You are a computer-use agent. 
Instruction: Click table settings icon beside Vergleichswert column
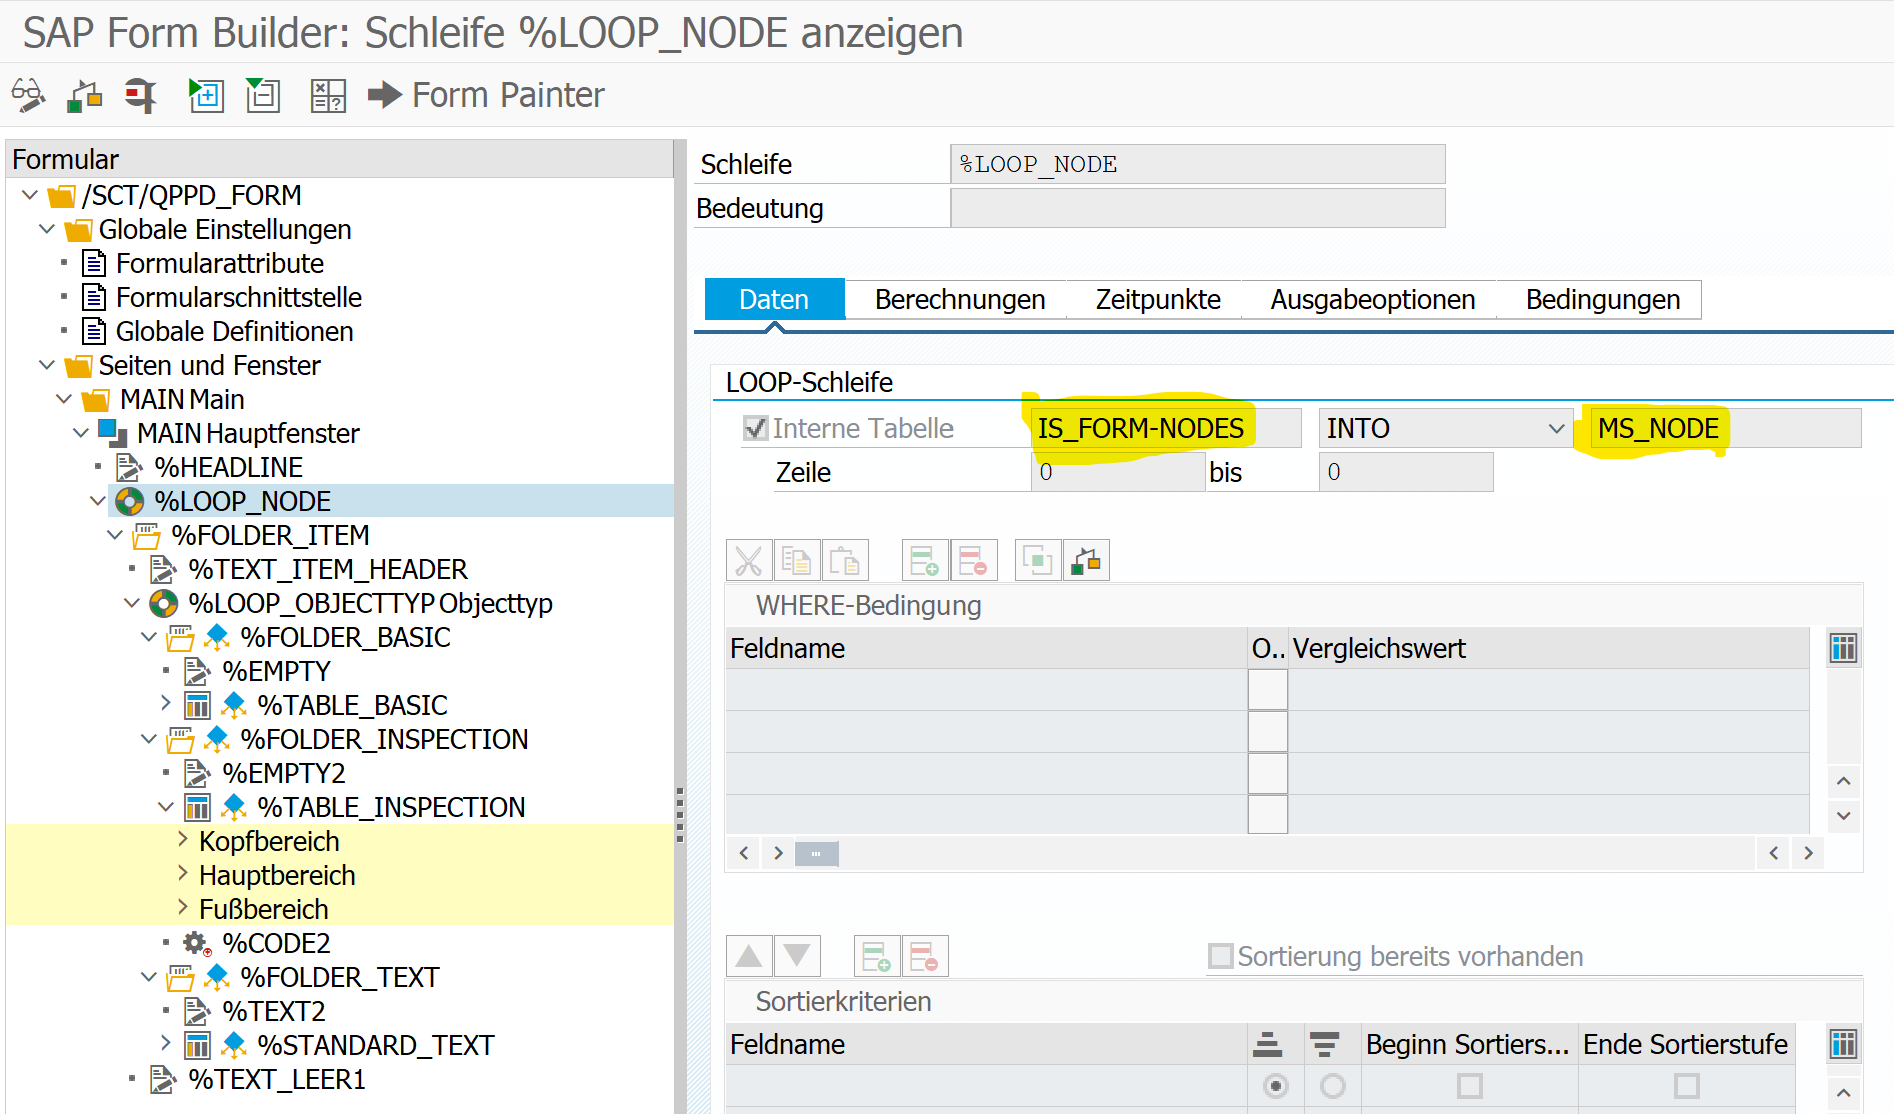click(x=1843, y=648)
